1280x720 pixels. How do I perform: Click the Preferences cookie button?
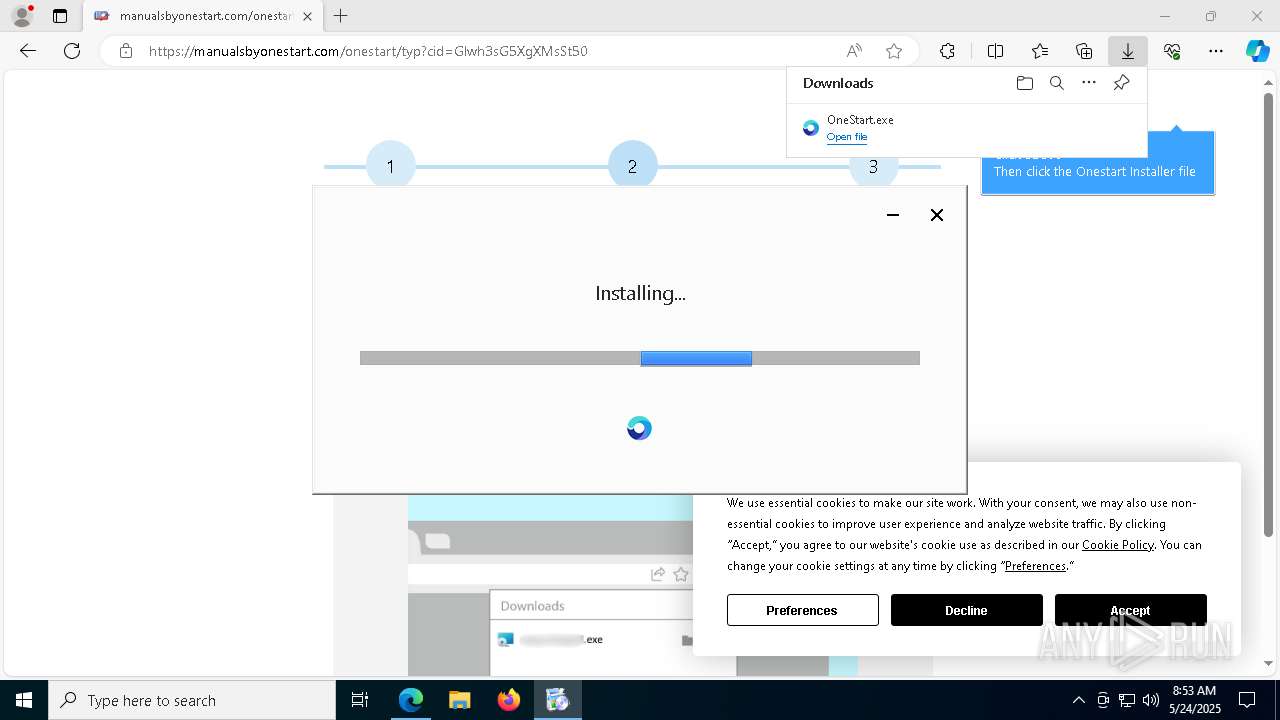point(802,610)
